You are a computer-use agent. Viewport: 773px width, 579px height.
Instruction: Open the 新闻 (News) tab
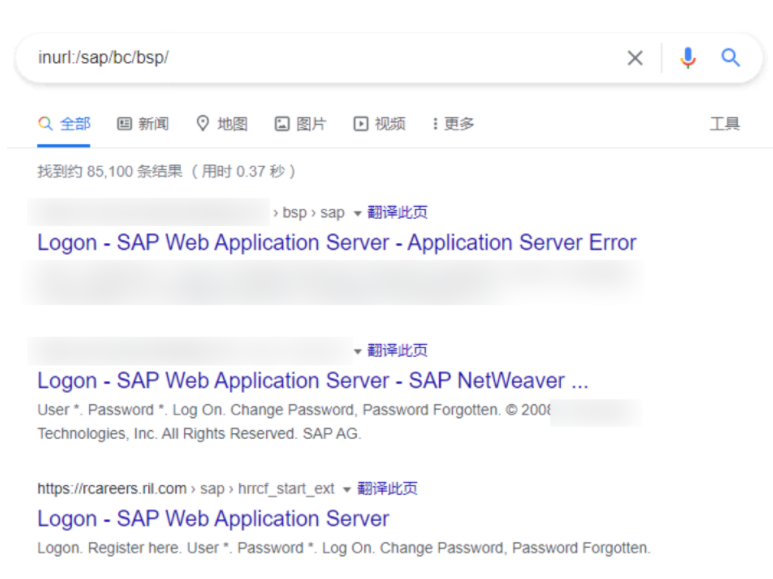pyautogui.click(x=143, y=124)
